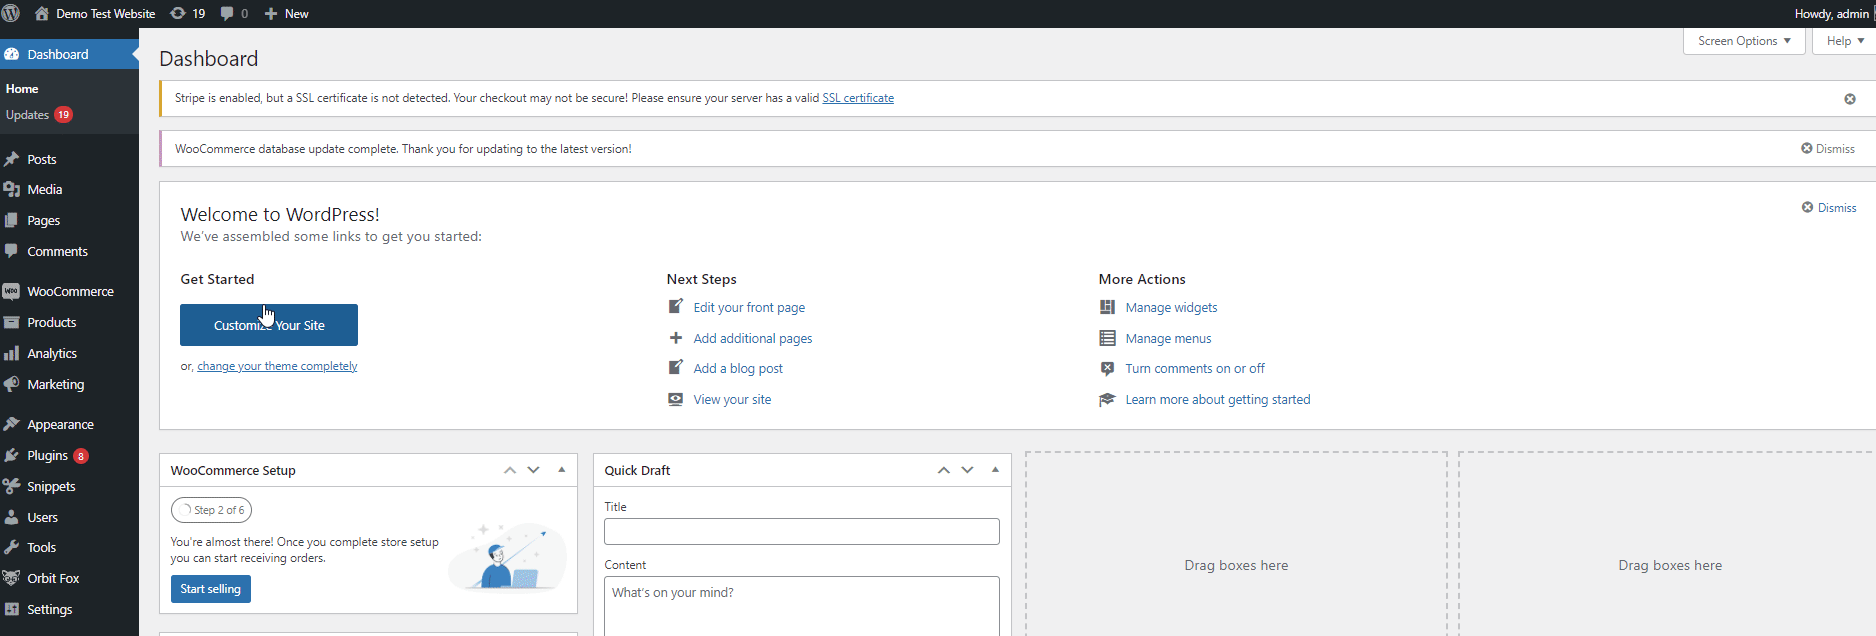1876x636 pixels.
Task: Open Updates submenu with 19 badge
Action: pyautogui.click(x=39, y=115)
